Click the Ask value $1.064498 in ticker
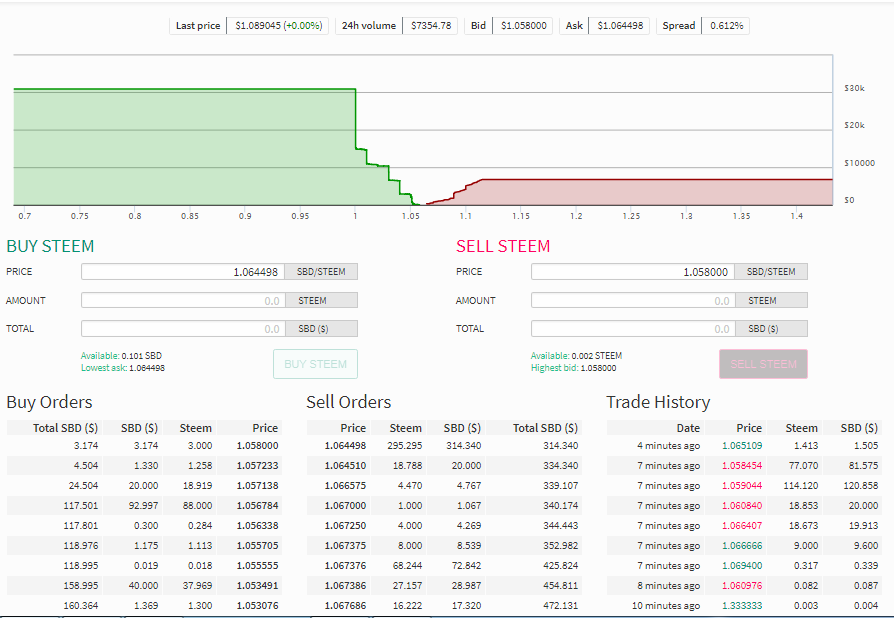Screen dimensions: 894x618 620,26
